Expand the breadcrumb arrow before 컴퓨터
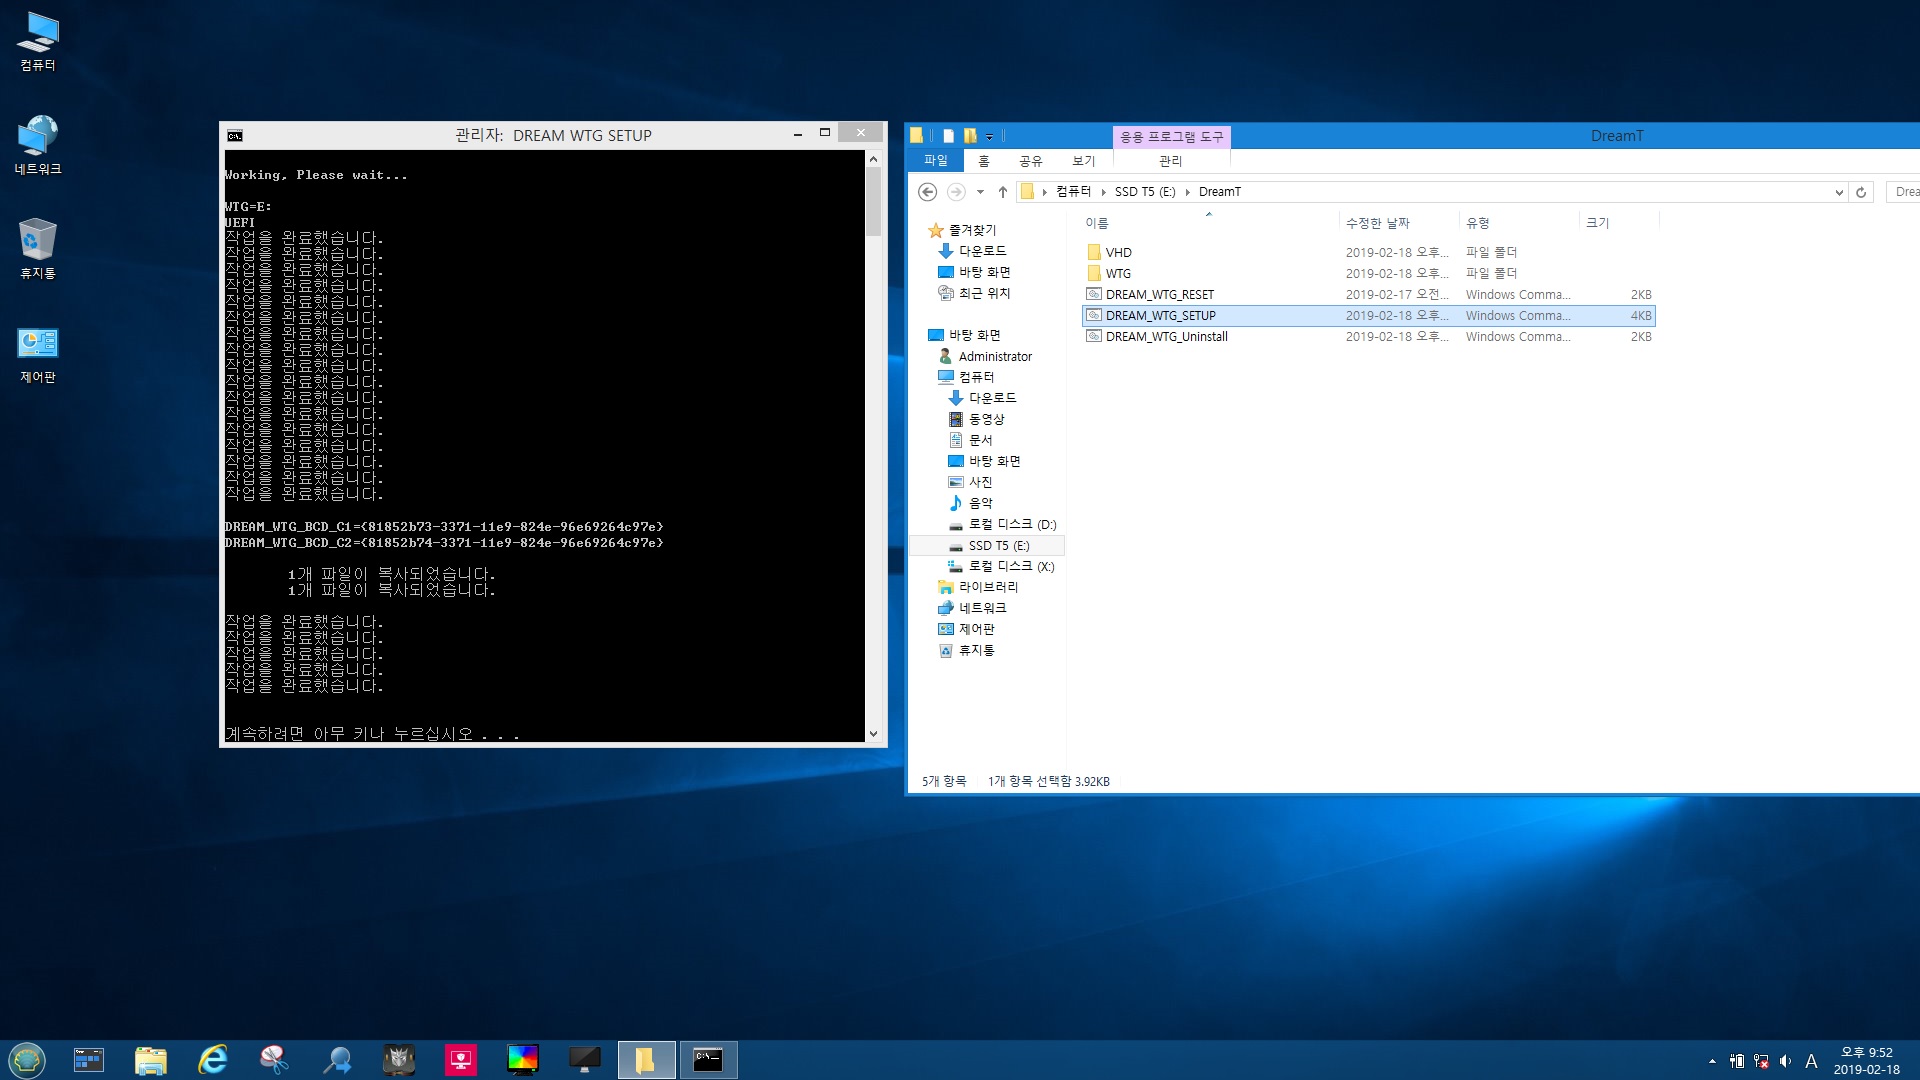 pos(1044,192)
